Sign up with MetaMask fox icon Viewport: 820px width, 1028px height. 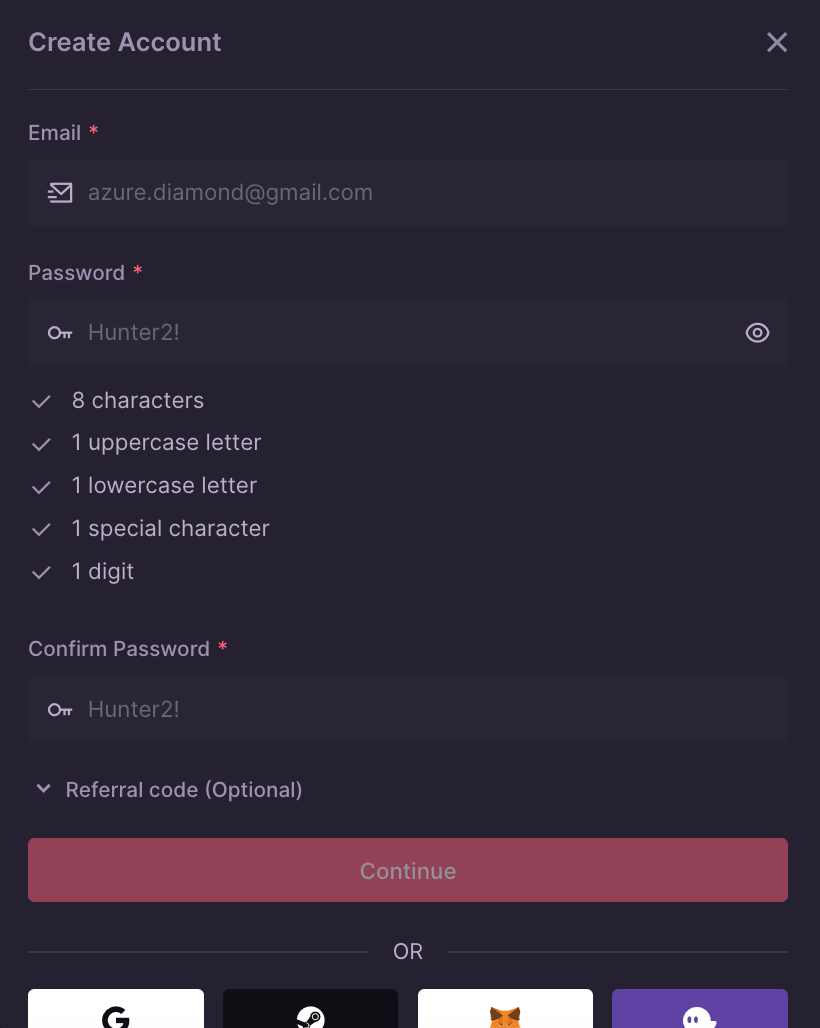(505, 1012)
